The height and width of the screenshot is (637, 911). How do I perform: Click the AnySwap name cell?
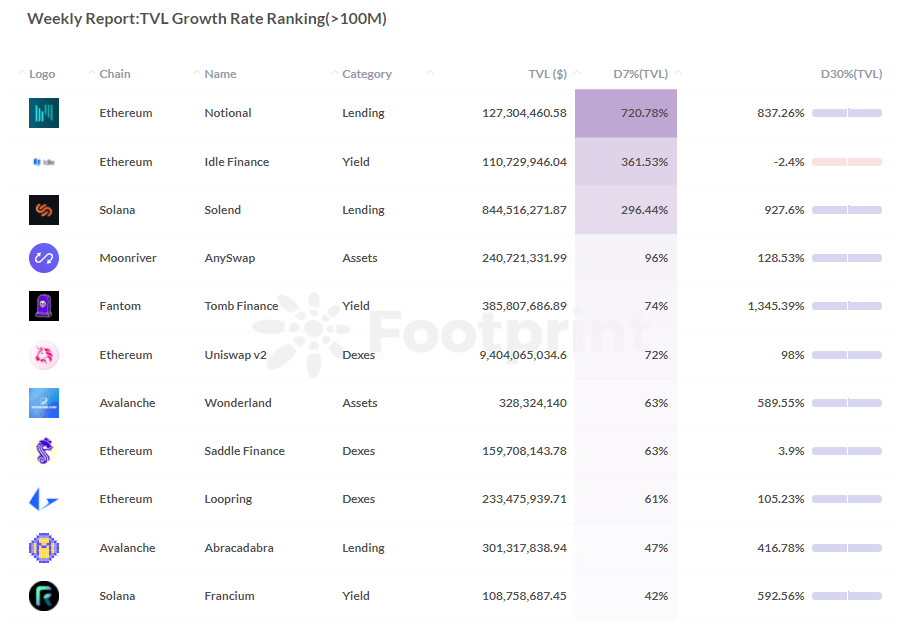(x=229, y=258)
